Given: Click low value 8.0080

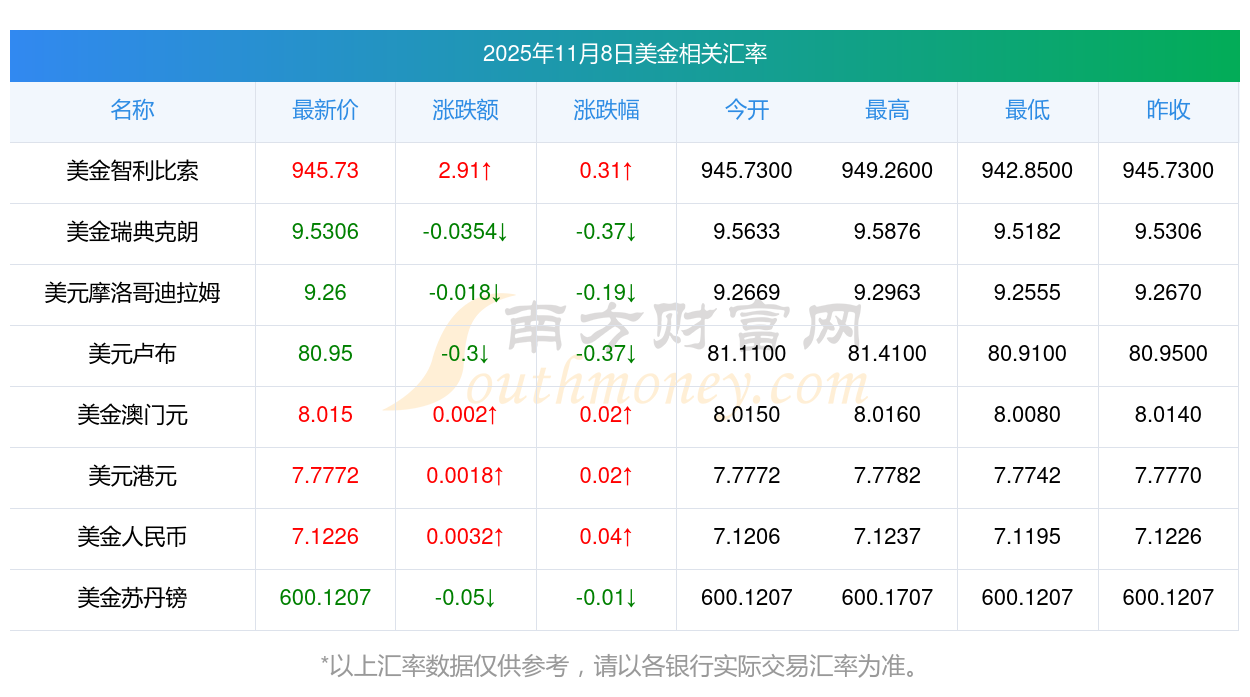Looking at the screenshot, I should click(1028, 415).
